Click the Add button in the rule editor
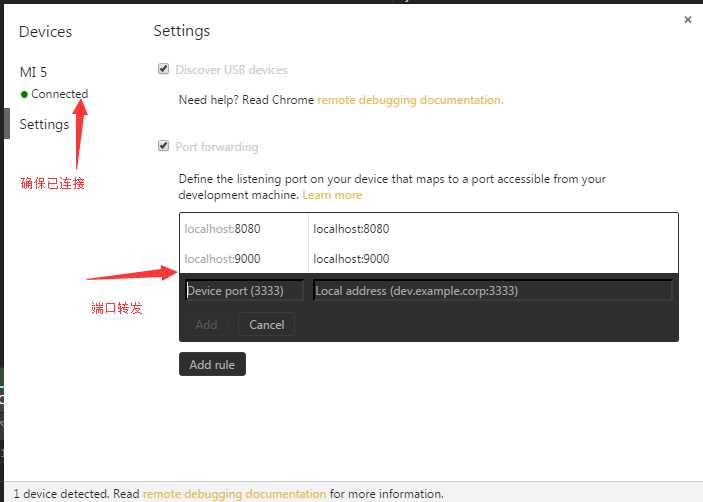Screen dimensions: 703x502 [206, 325]
